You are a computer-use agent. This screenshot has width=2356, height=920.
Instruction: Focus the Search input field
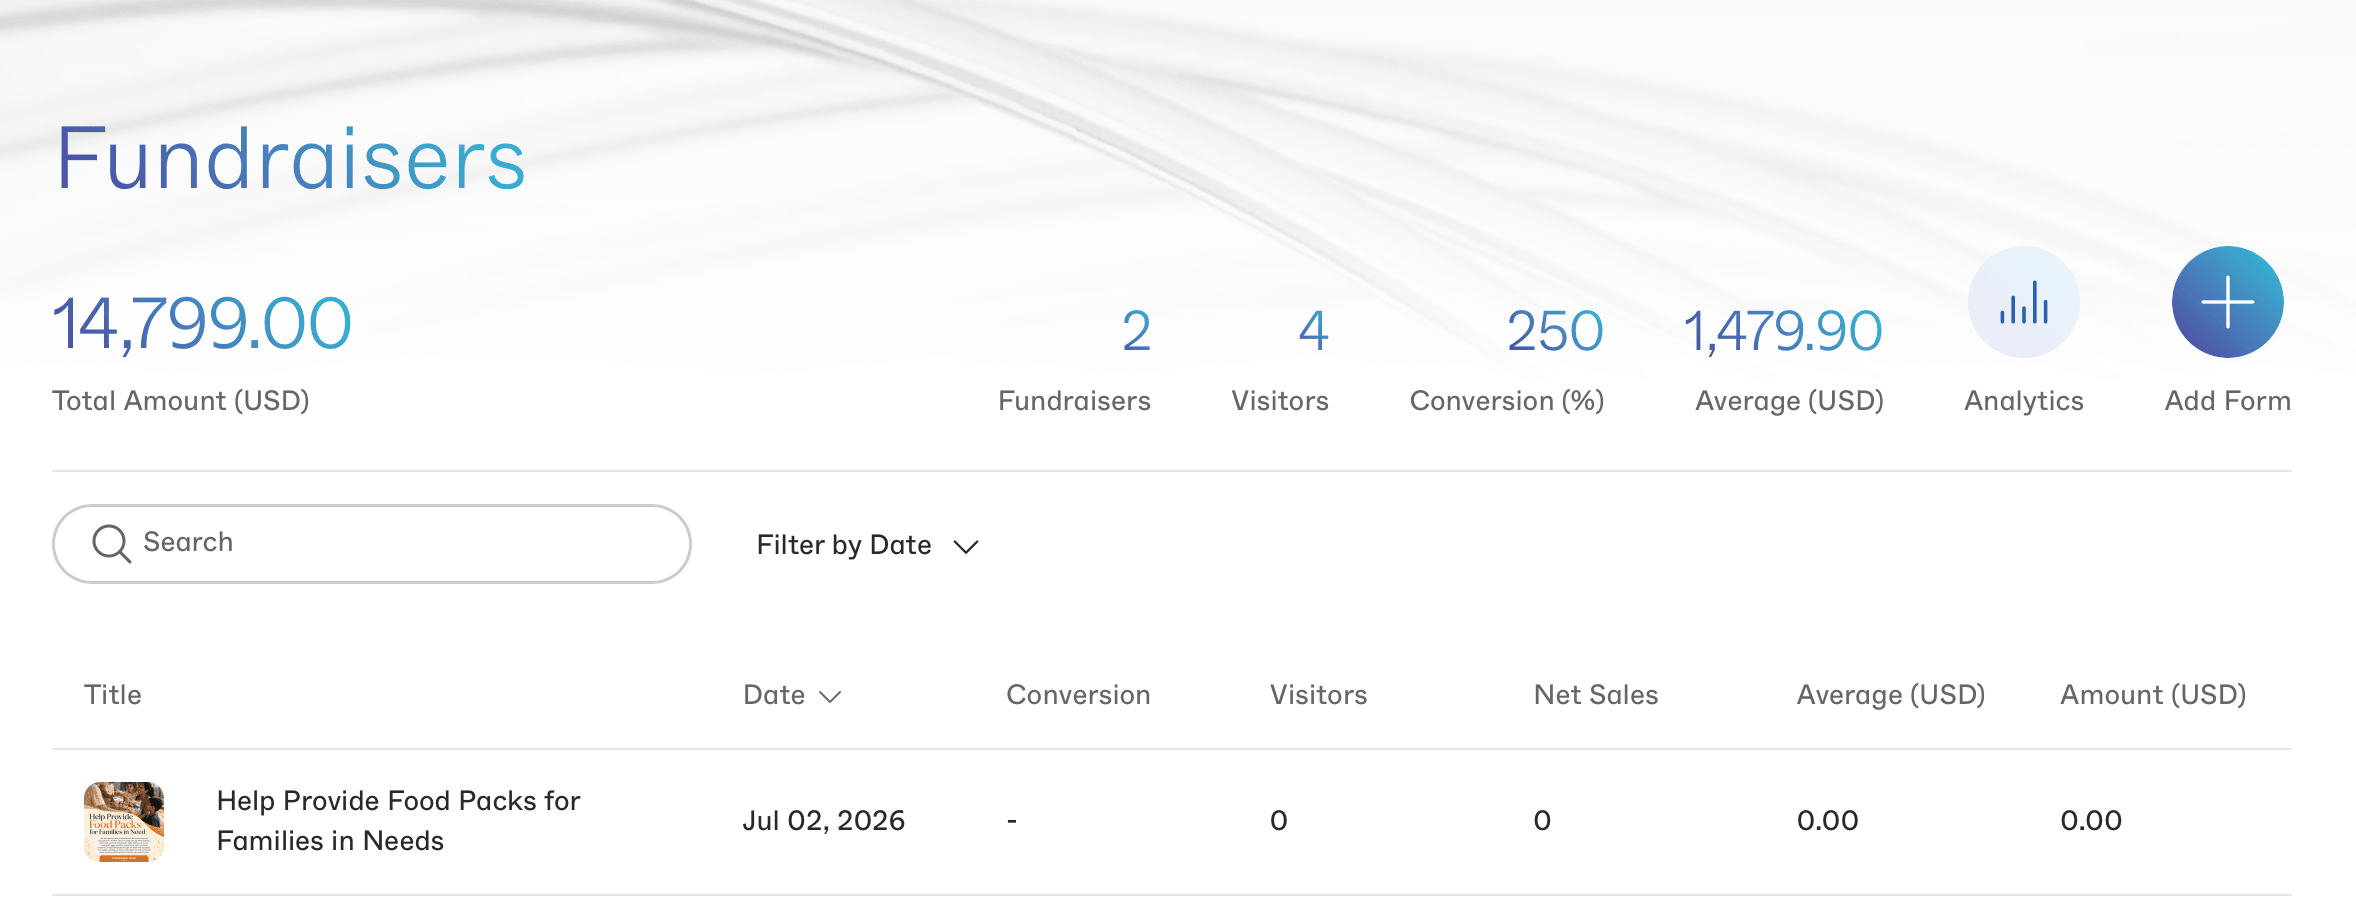point(372,544)
